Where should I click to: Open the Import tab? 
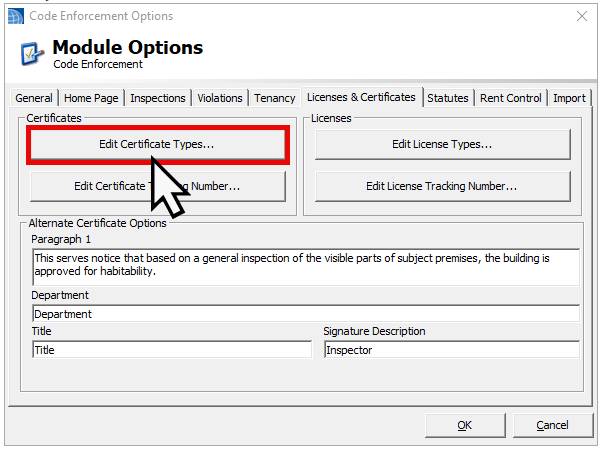coord(569,98)
